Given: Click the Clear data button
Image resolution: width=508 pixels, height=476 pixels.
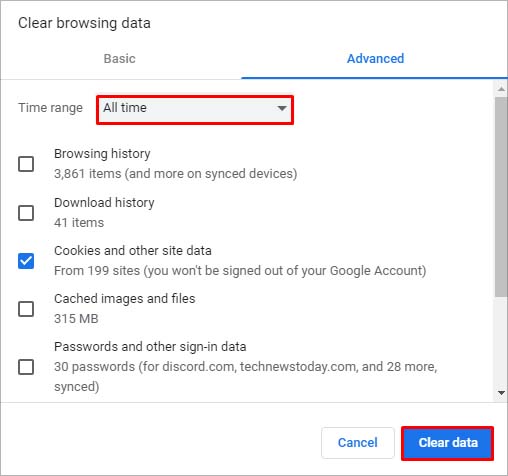Looking at the screenshot, I should pyautogui.click(x=448, y=443).
